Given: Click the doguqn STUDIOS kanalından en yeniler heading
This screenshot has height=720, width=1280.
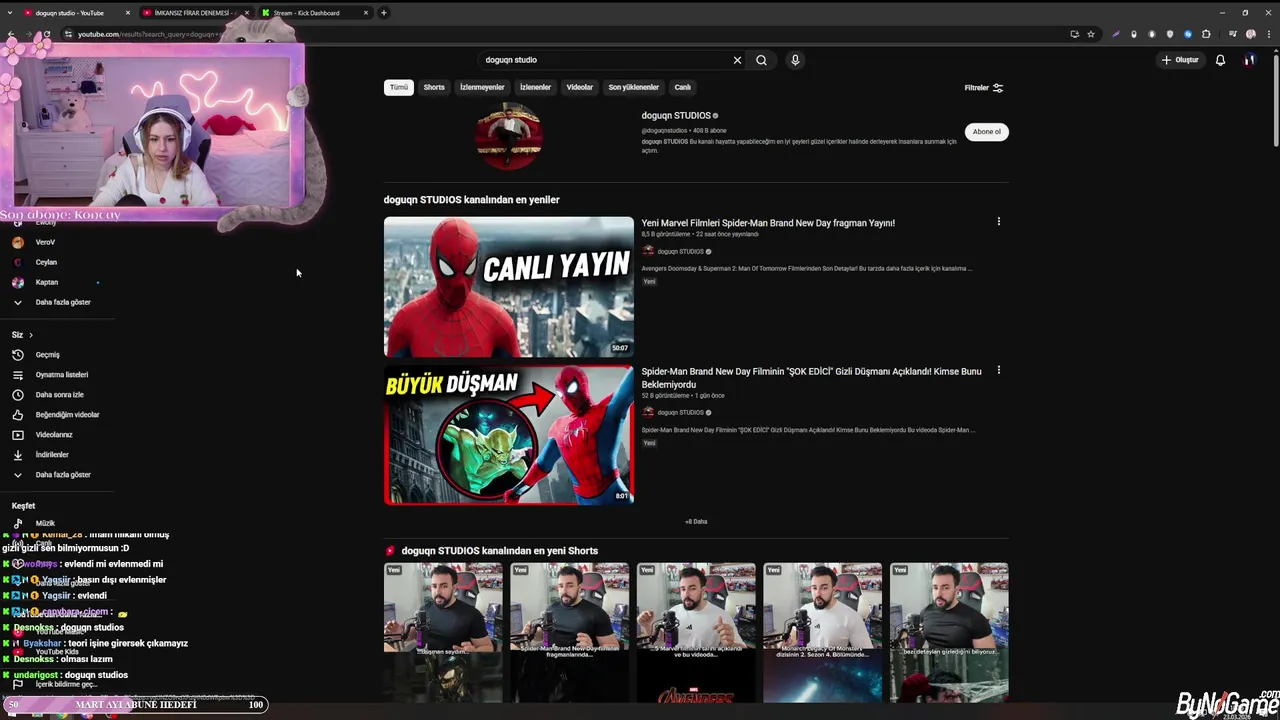Looking at the screenshot, I should coord(472,200).
